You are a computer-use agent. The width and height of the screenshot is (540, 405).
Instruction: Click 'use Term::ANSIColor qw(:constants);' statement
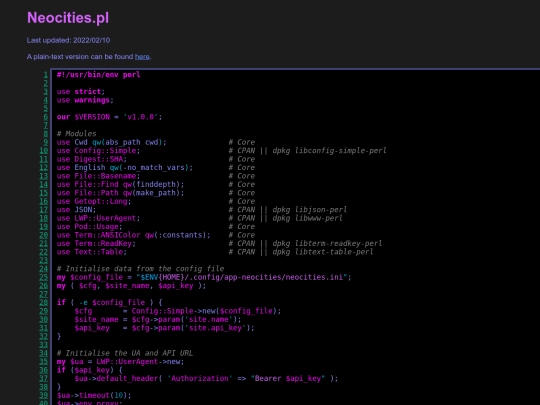point(134,235)
